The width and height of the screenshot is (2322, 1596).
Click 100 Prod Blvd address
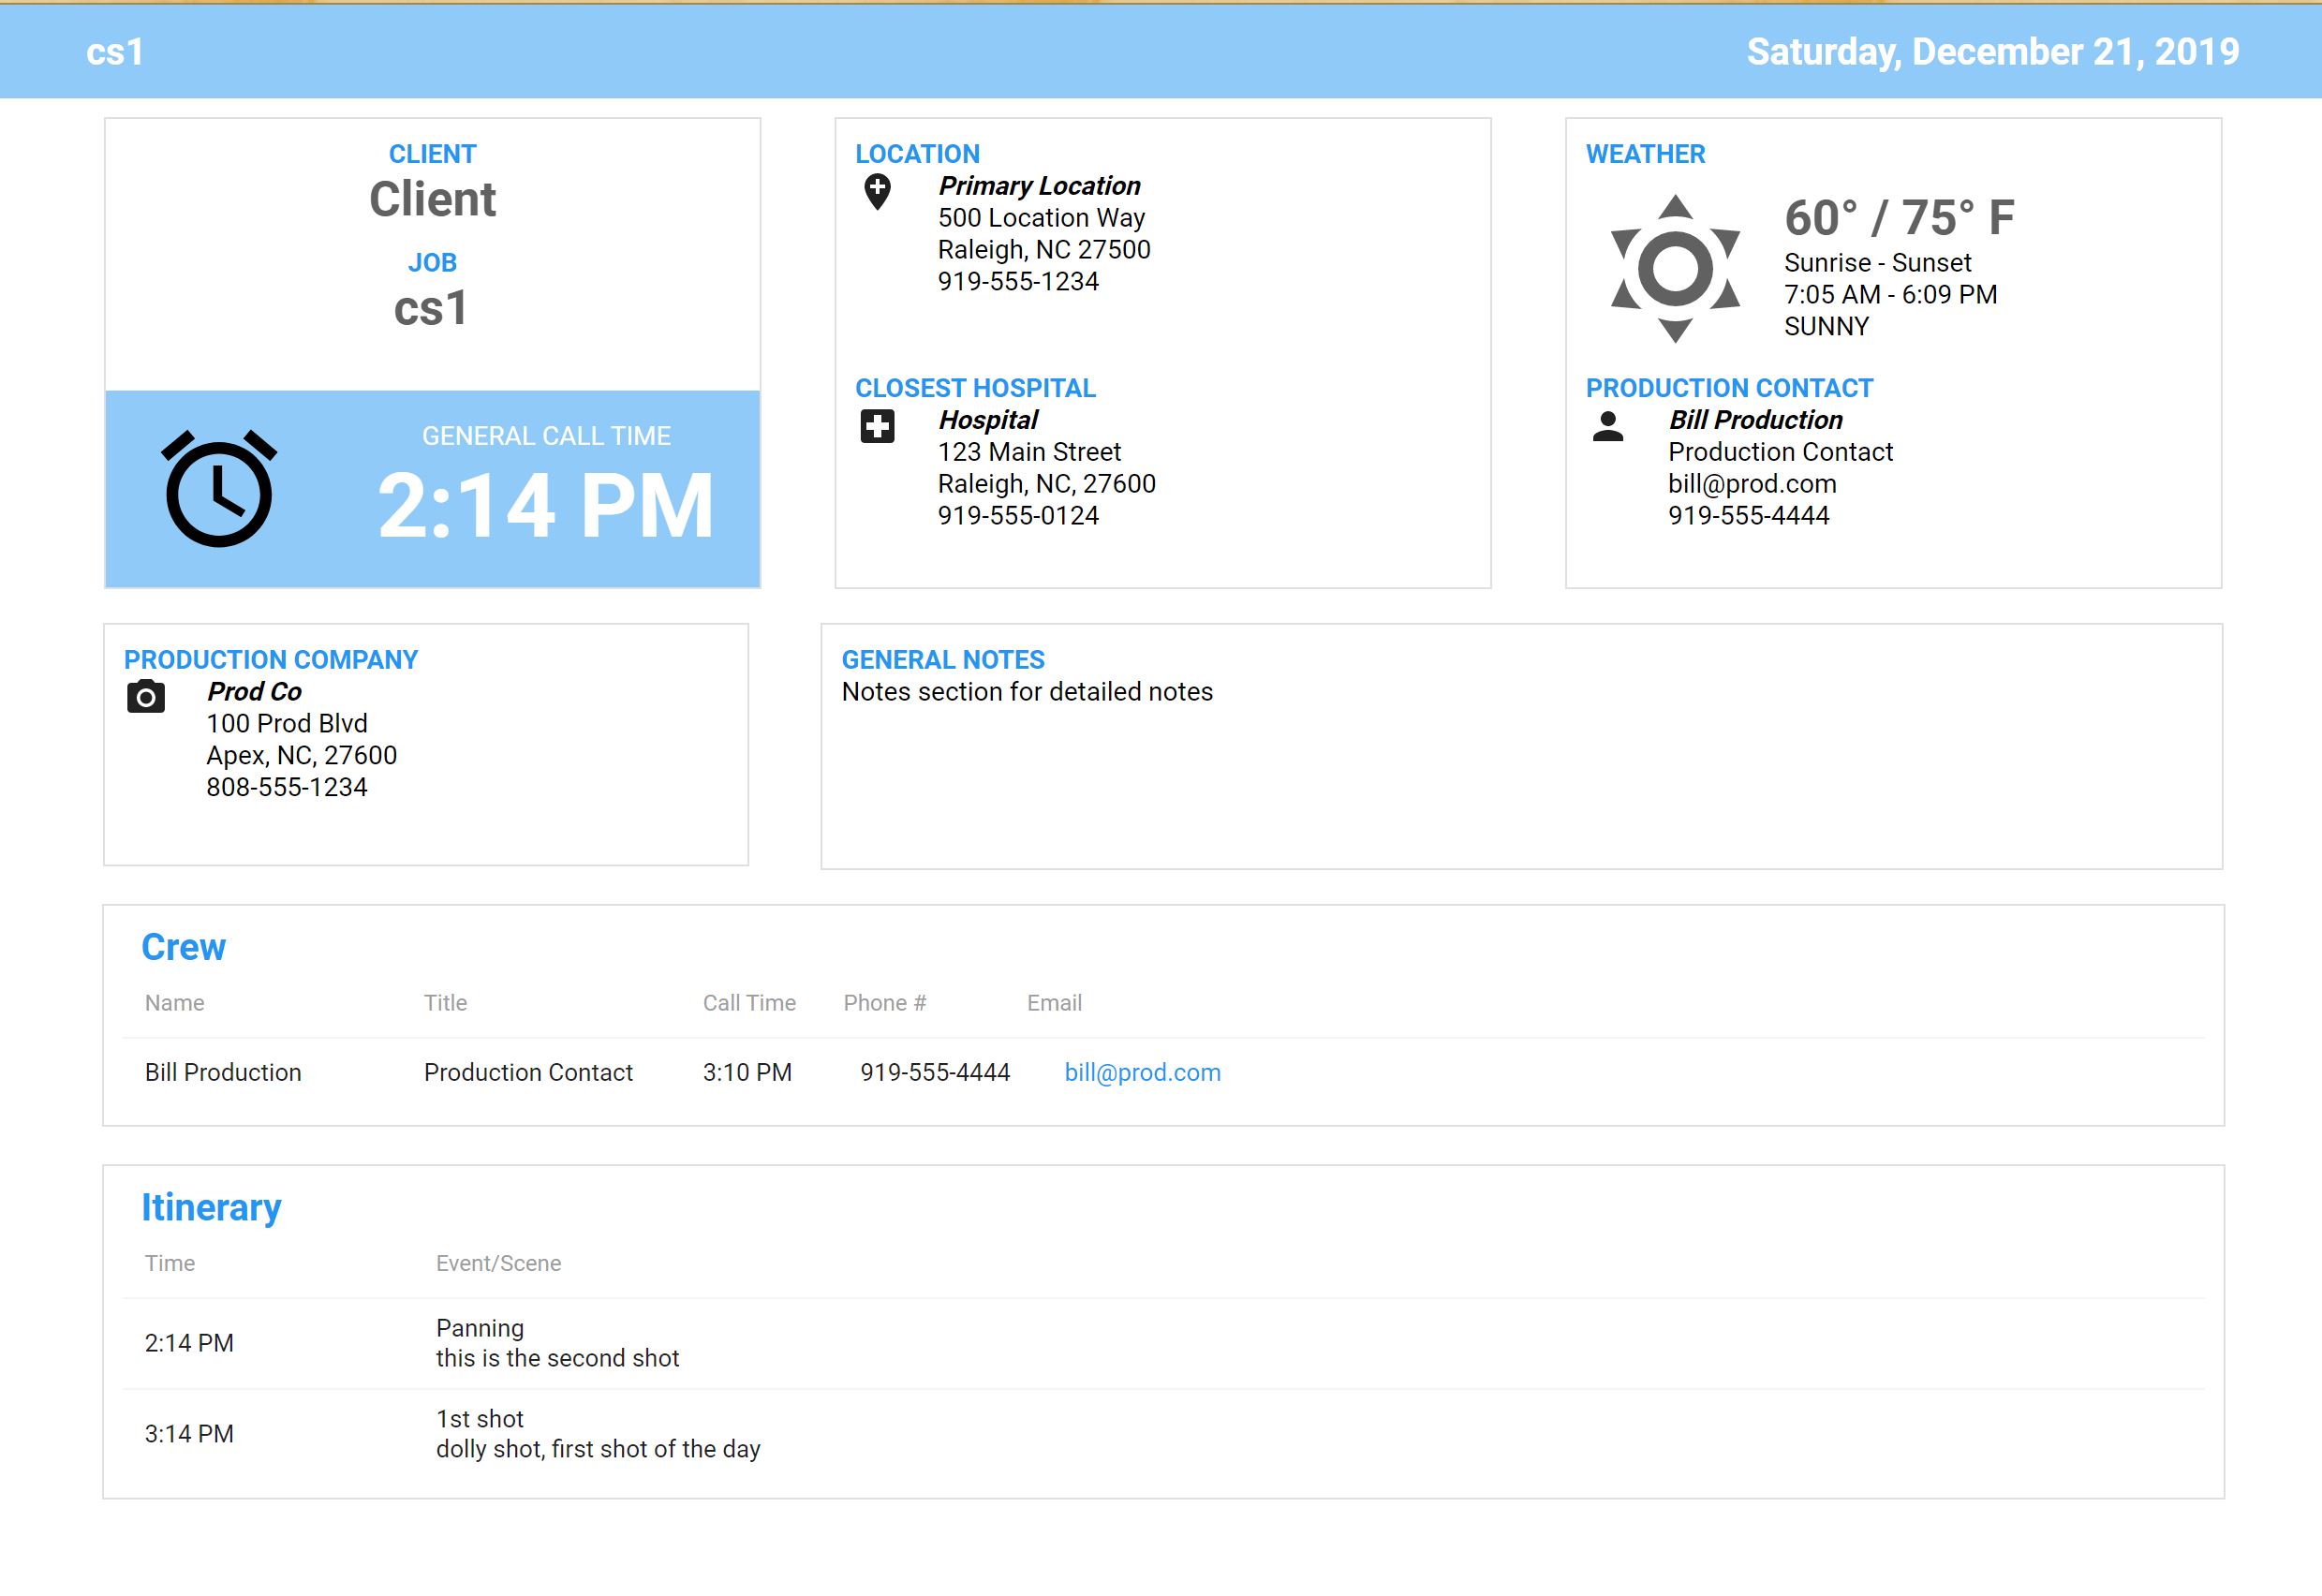(287, 724)
